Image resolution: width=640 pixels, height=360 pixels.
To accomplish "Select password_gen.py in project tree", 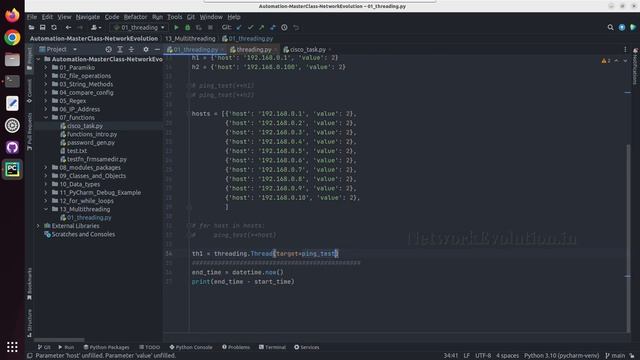I will pos(91,142).
